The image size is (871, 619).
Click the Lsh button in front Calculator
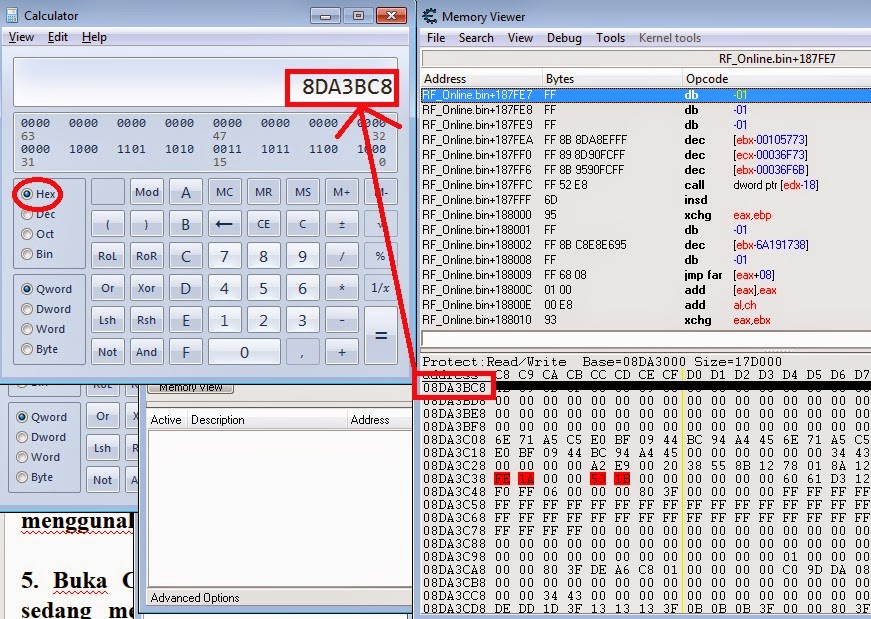(x=107, y=320)
